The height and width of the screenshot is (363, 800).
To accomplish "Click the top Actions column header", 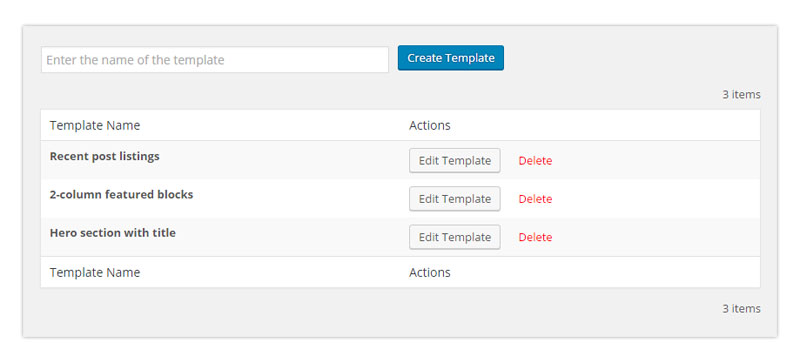I will [x=430, y=125].
